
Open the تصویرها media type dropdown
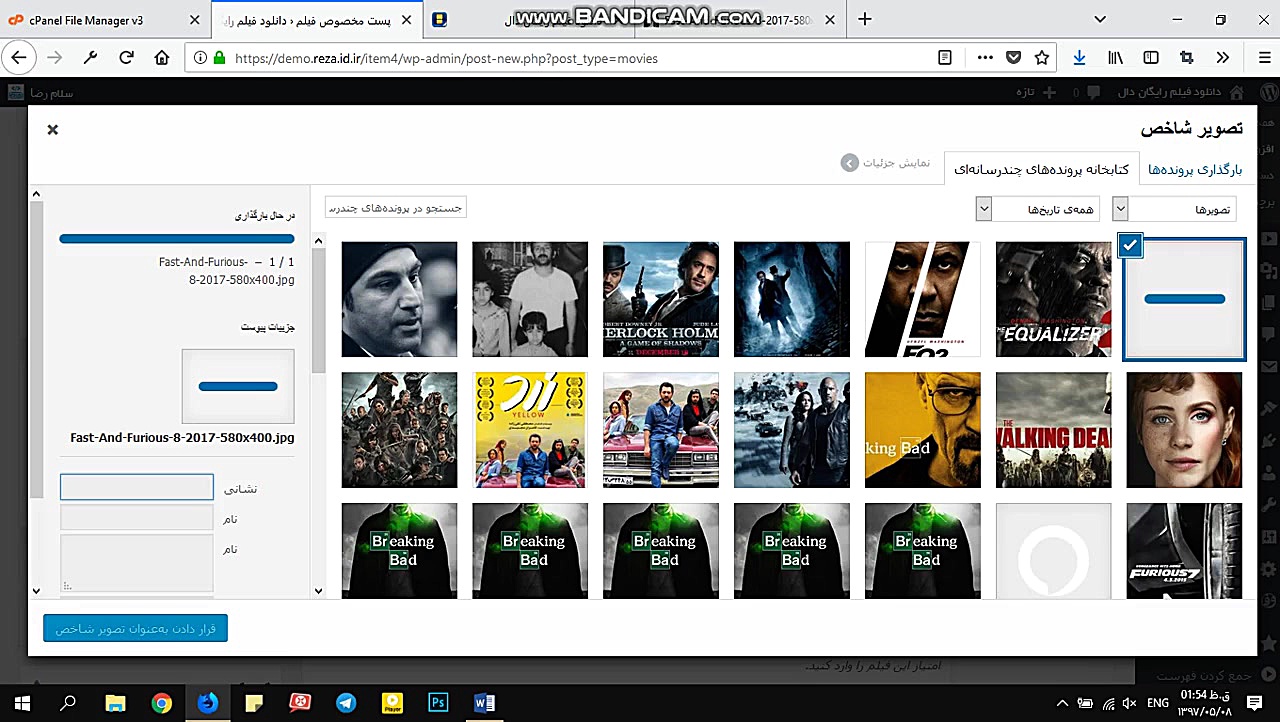[1175, 208]
